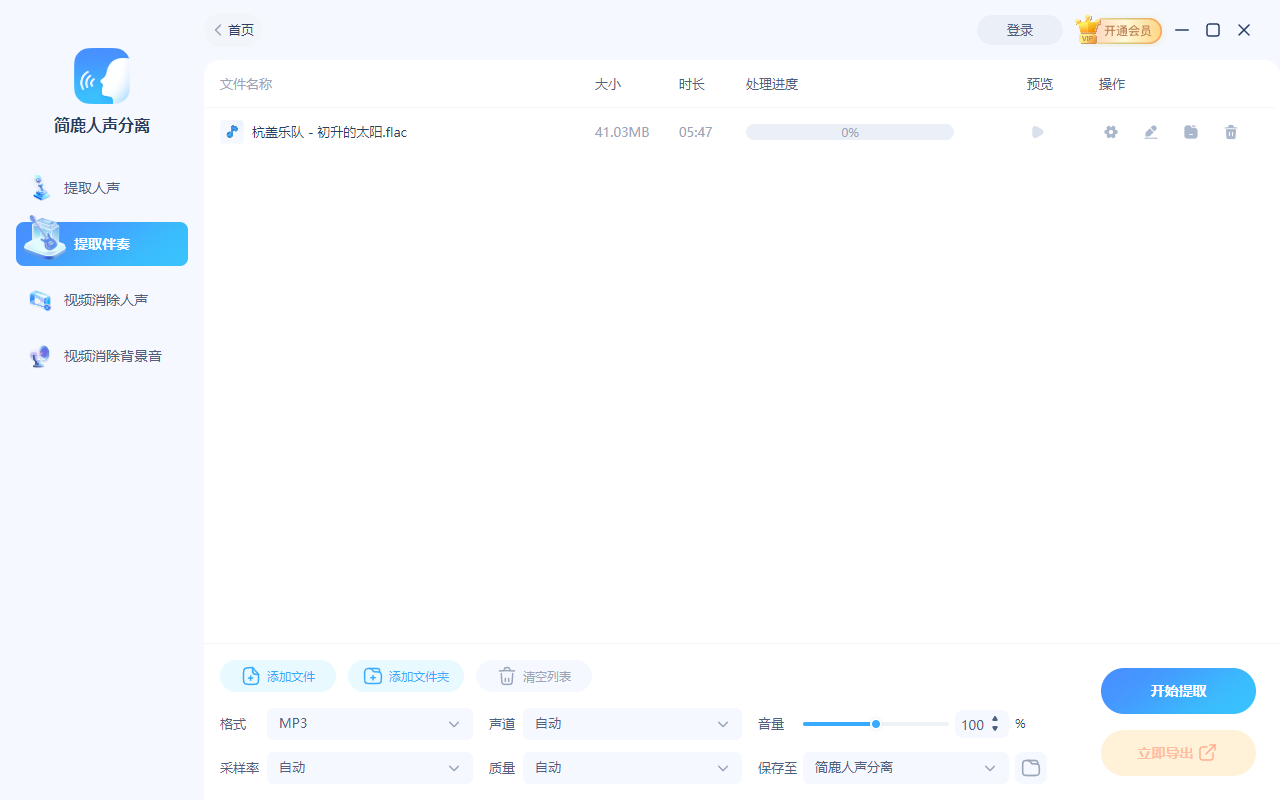Screen dimensions: 1280x800
Task: Delete the flac file via the trash icon
Action: 1230,131
